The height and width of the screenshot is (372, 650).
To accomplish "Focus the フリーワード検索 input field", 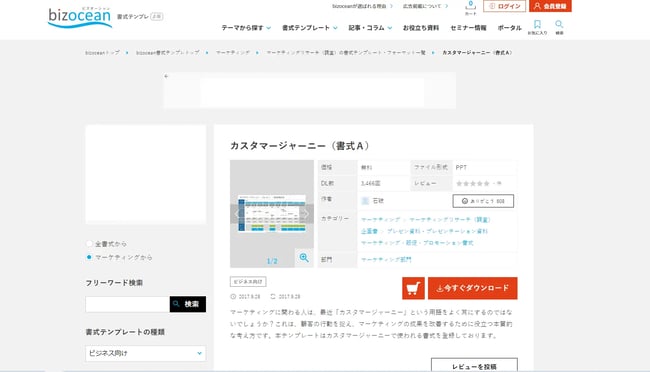I will click(128, 304).
